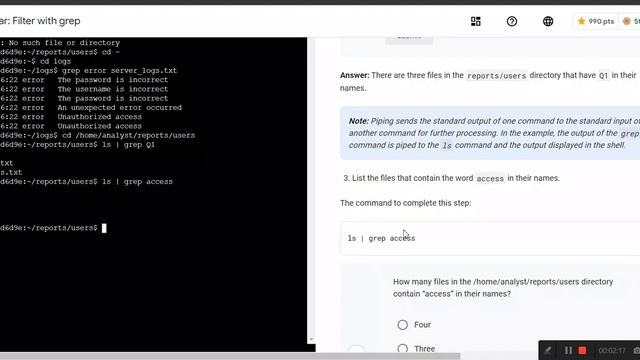Pause the screen recording

pyautogui.click(x=568, y=351)
